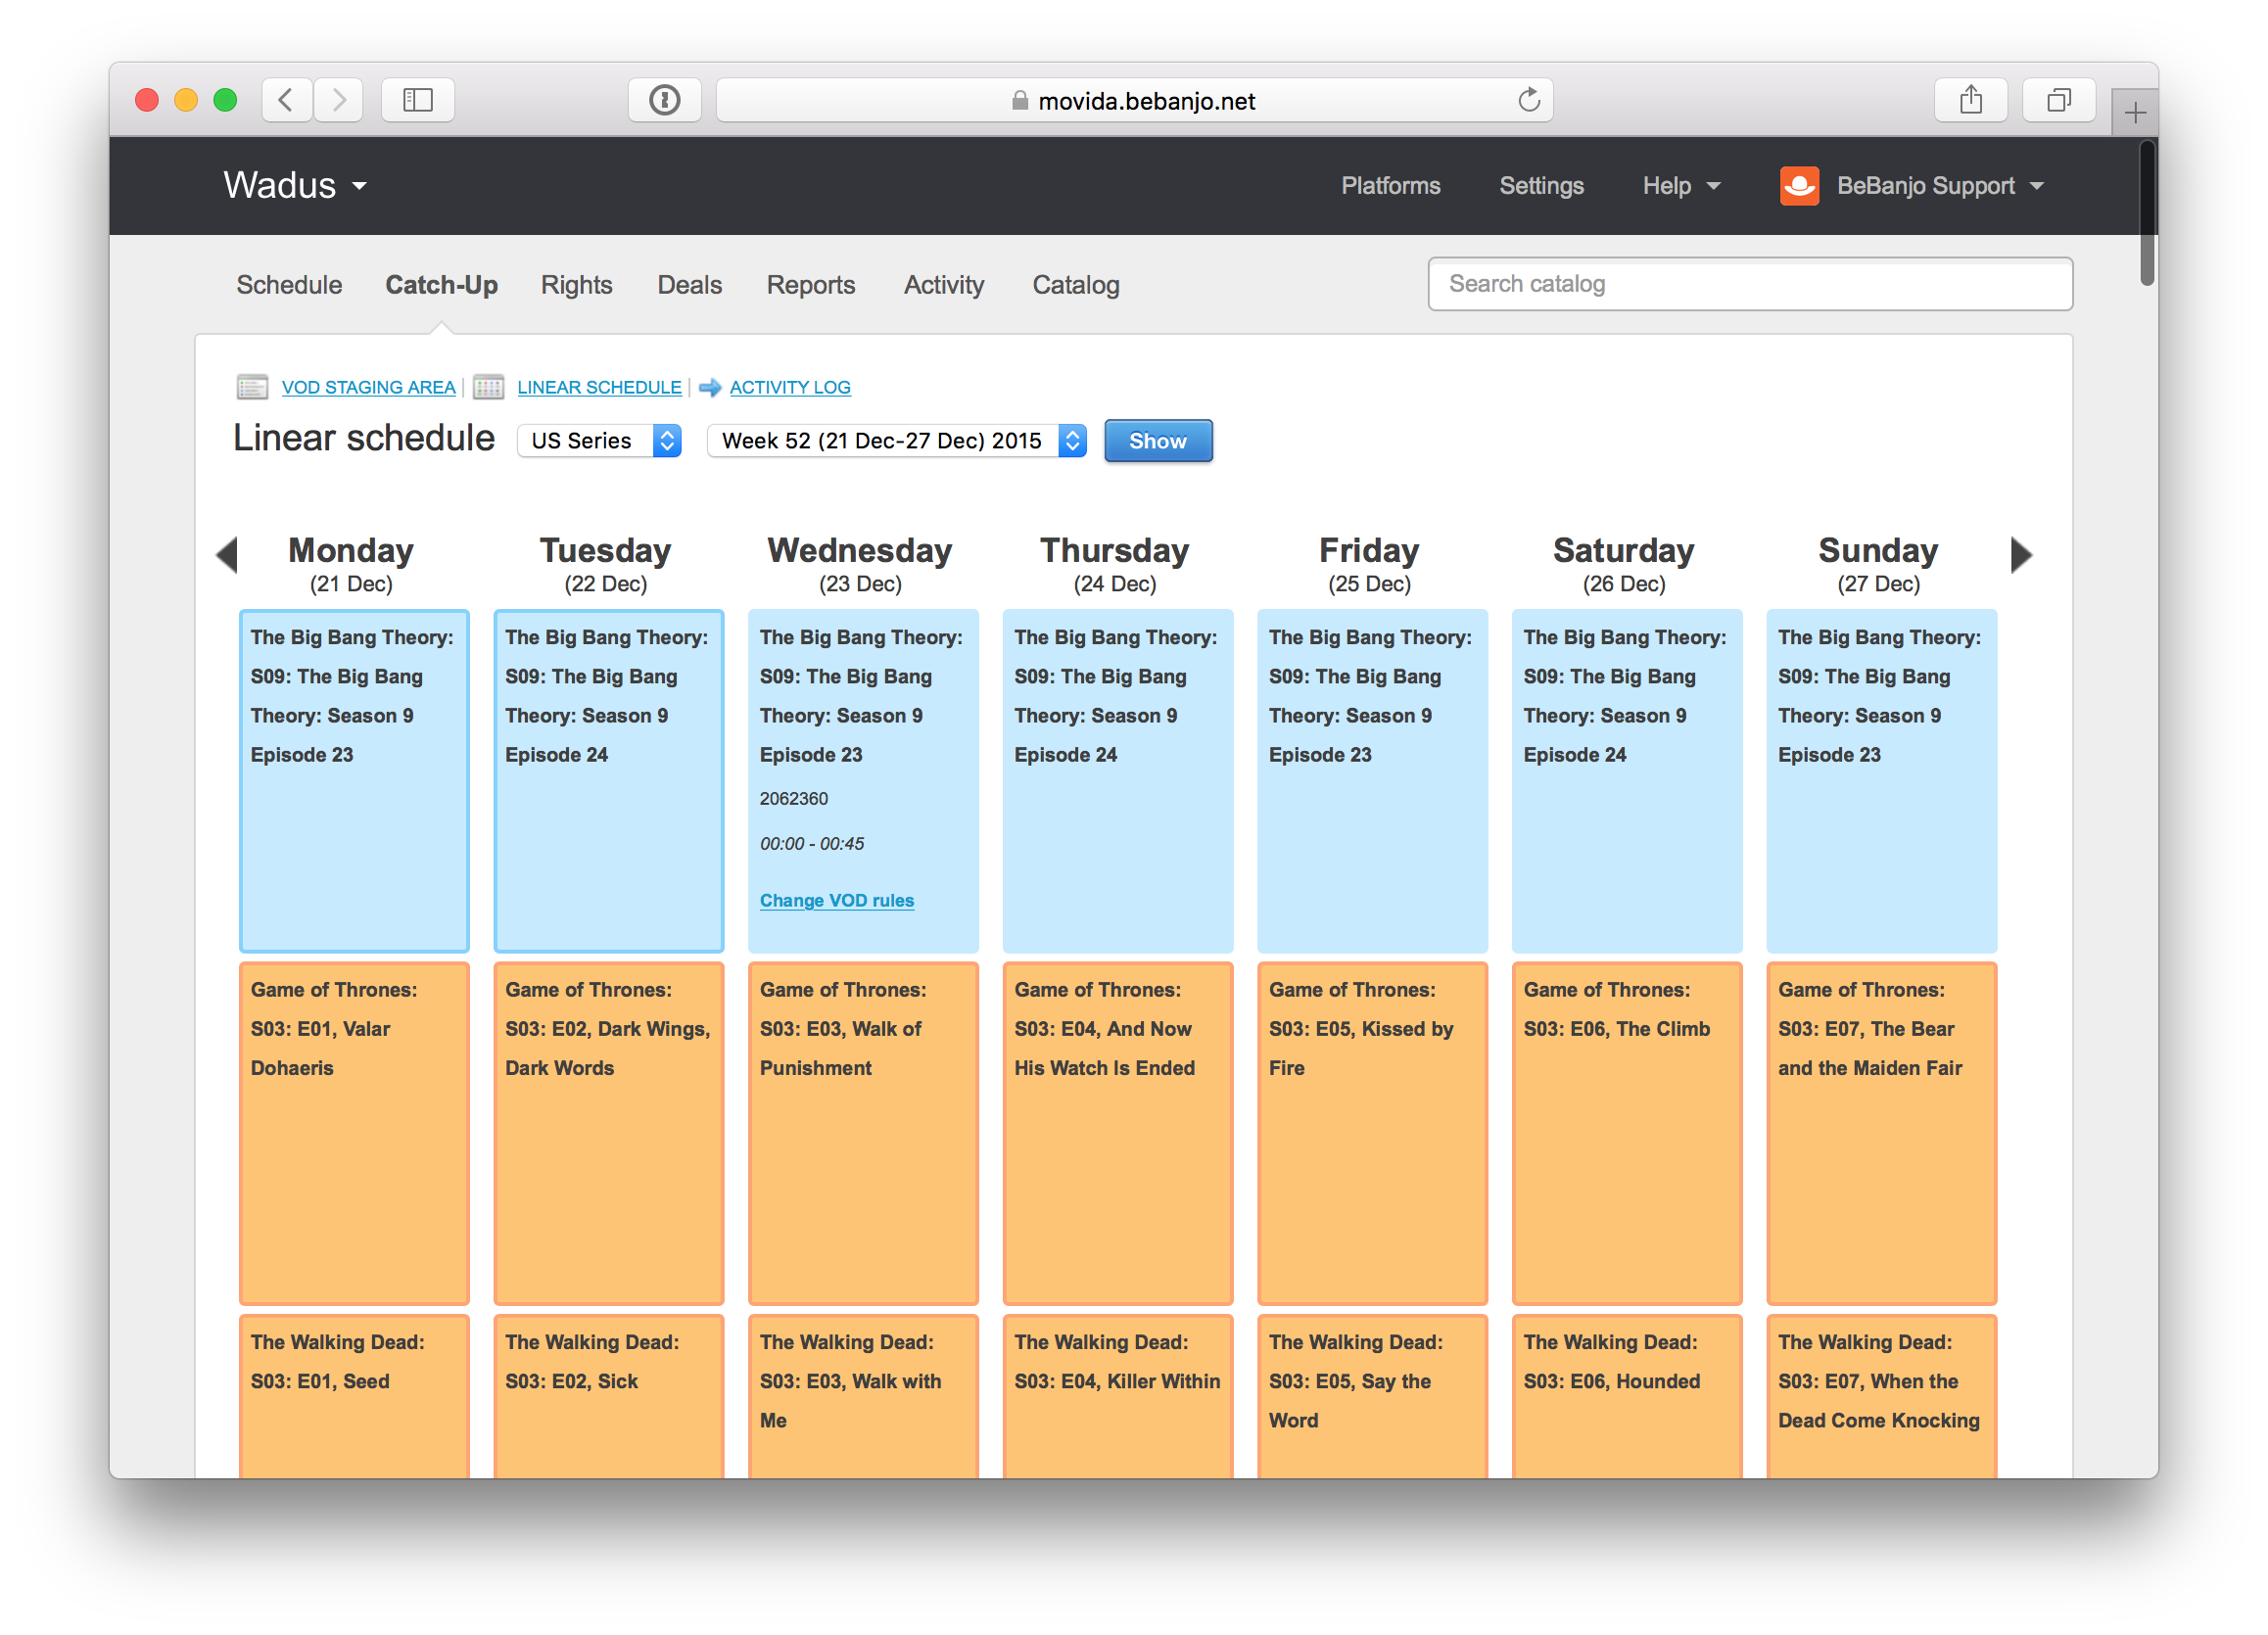
Task: Switch to the Catch-Up tab
Action: [441, 285]
